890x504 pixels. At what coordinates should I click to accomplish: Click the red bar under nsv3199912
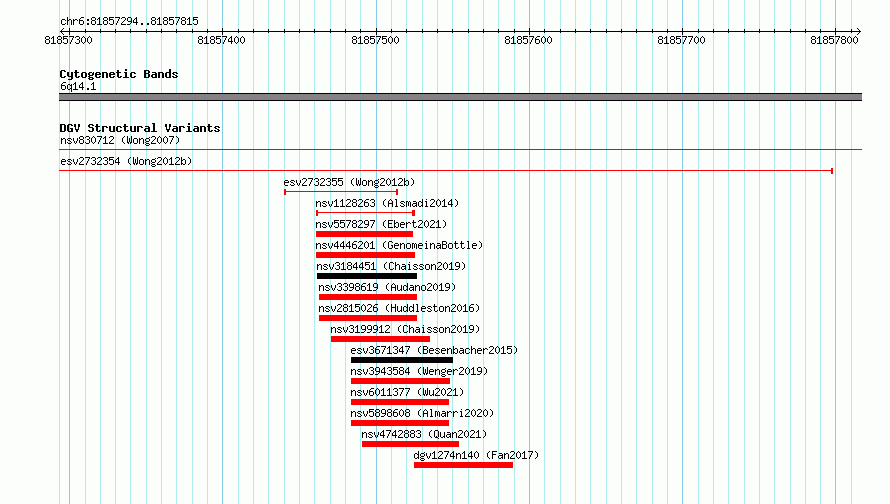point(380,339)
